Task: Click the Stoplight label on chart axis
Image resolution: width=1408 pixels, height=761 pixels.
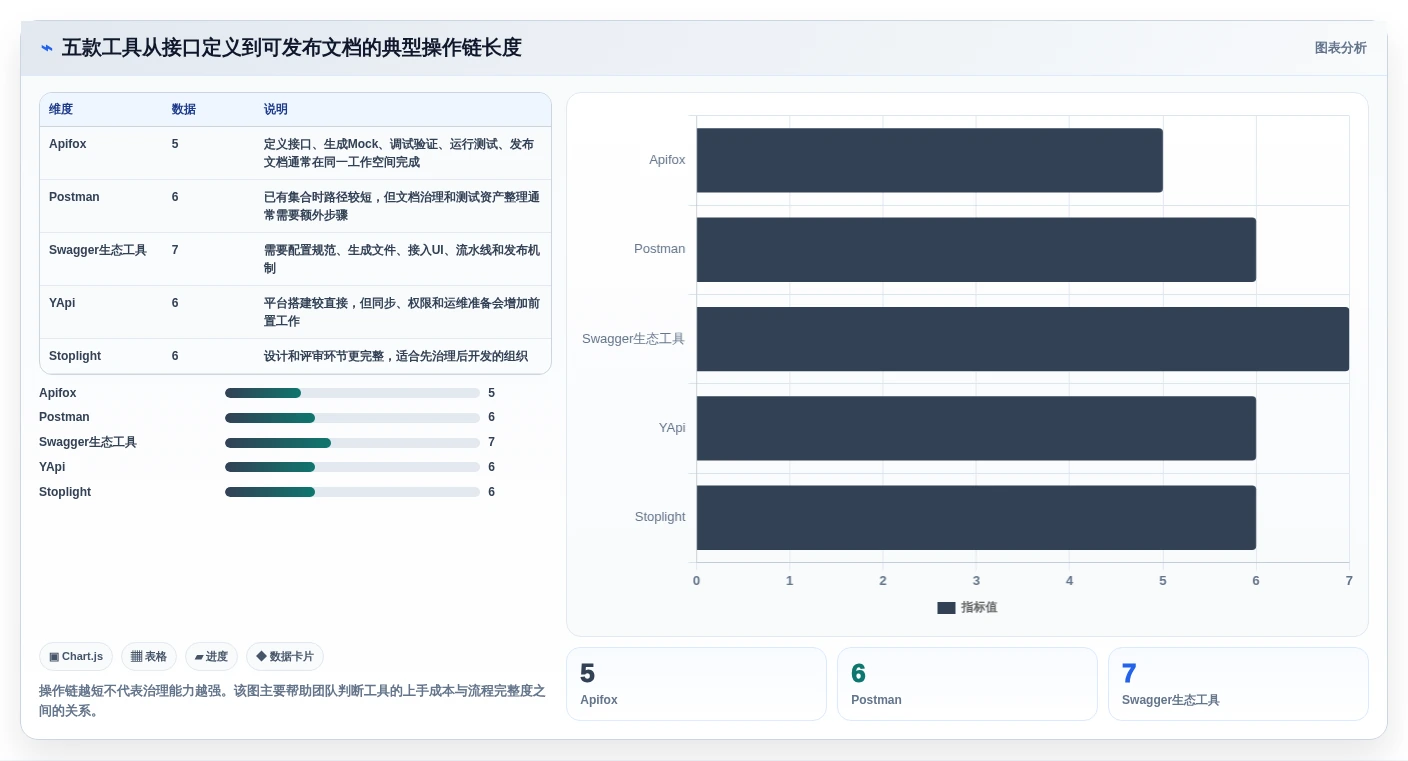Action: click(660, 517)
